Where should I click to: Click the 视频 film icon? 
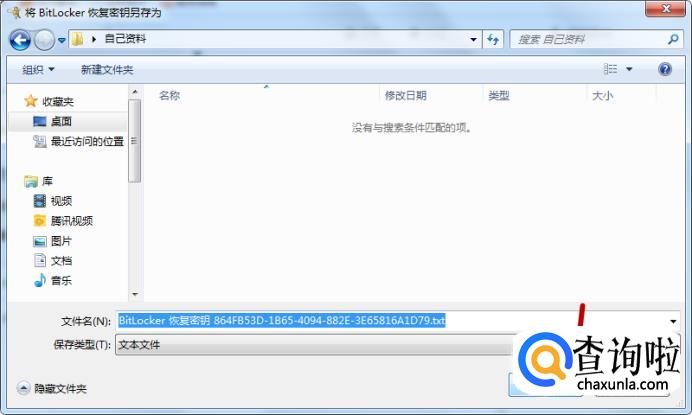click(x=40, y=201)
